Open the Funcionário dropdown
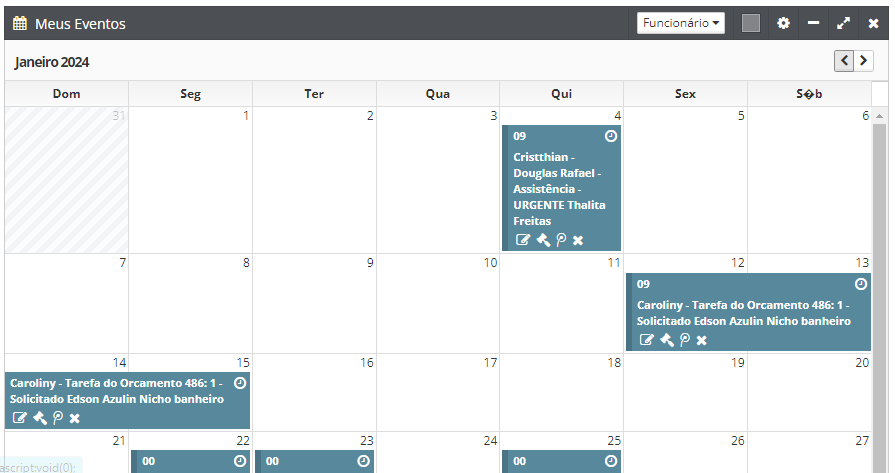The image size is (895, 473). tap(681, 23)
